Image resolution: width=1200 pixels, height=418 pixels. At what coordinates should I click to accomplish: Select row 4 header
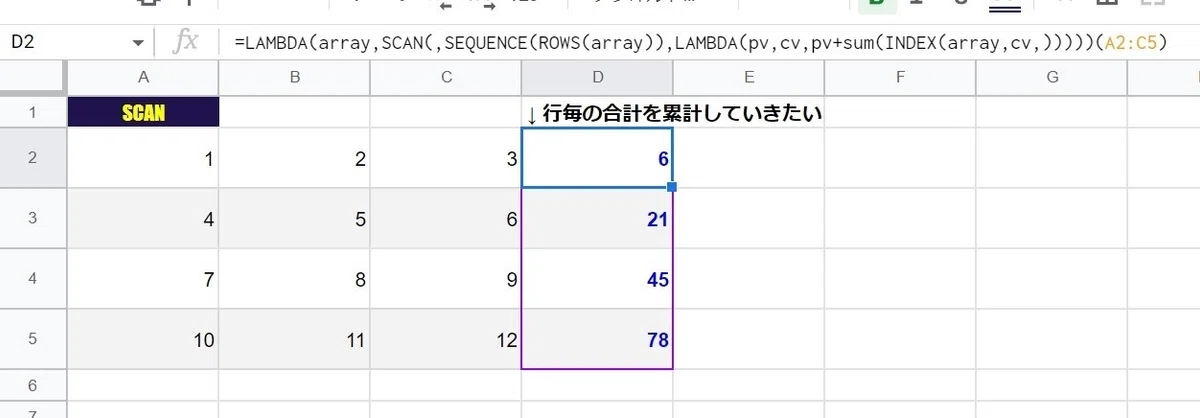pyautogui.click(x=33, y=279)
